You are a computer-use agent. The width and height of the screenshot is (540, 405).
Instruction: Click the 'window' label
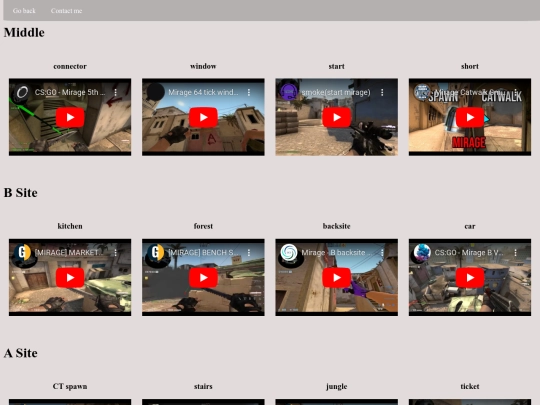[x=203, y=66]
